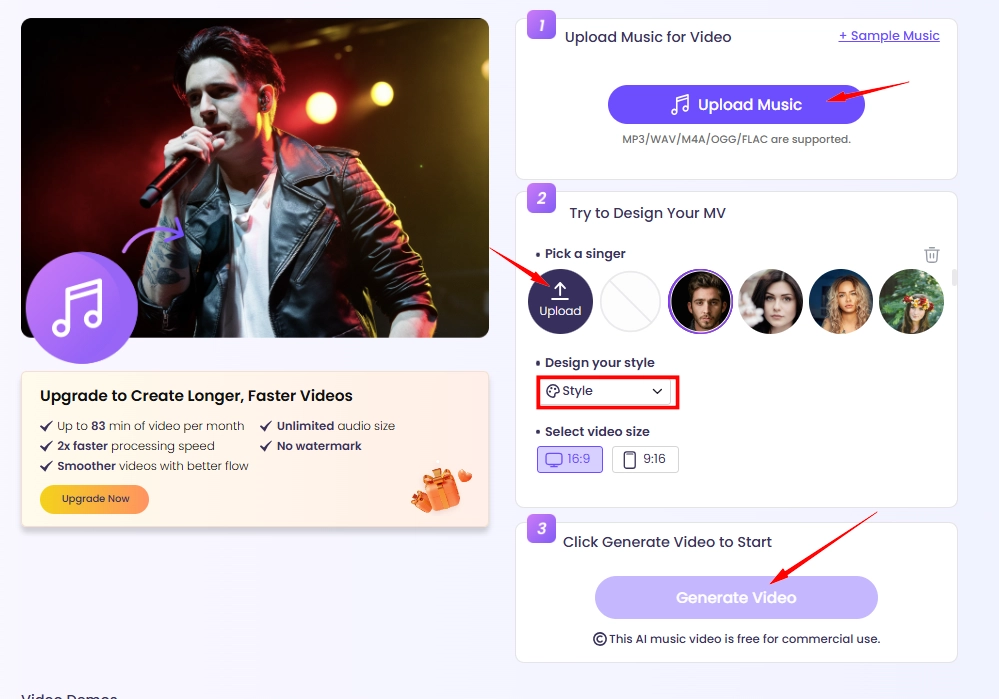The height and width of the screenshot is (699, 999).
Task: Select the blank no-singer option
Action: pos(630,301)
